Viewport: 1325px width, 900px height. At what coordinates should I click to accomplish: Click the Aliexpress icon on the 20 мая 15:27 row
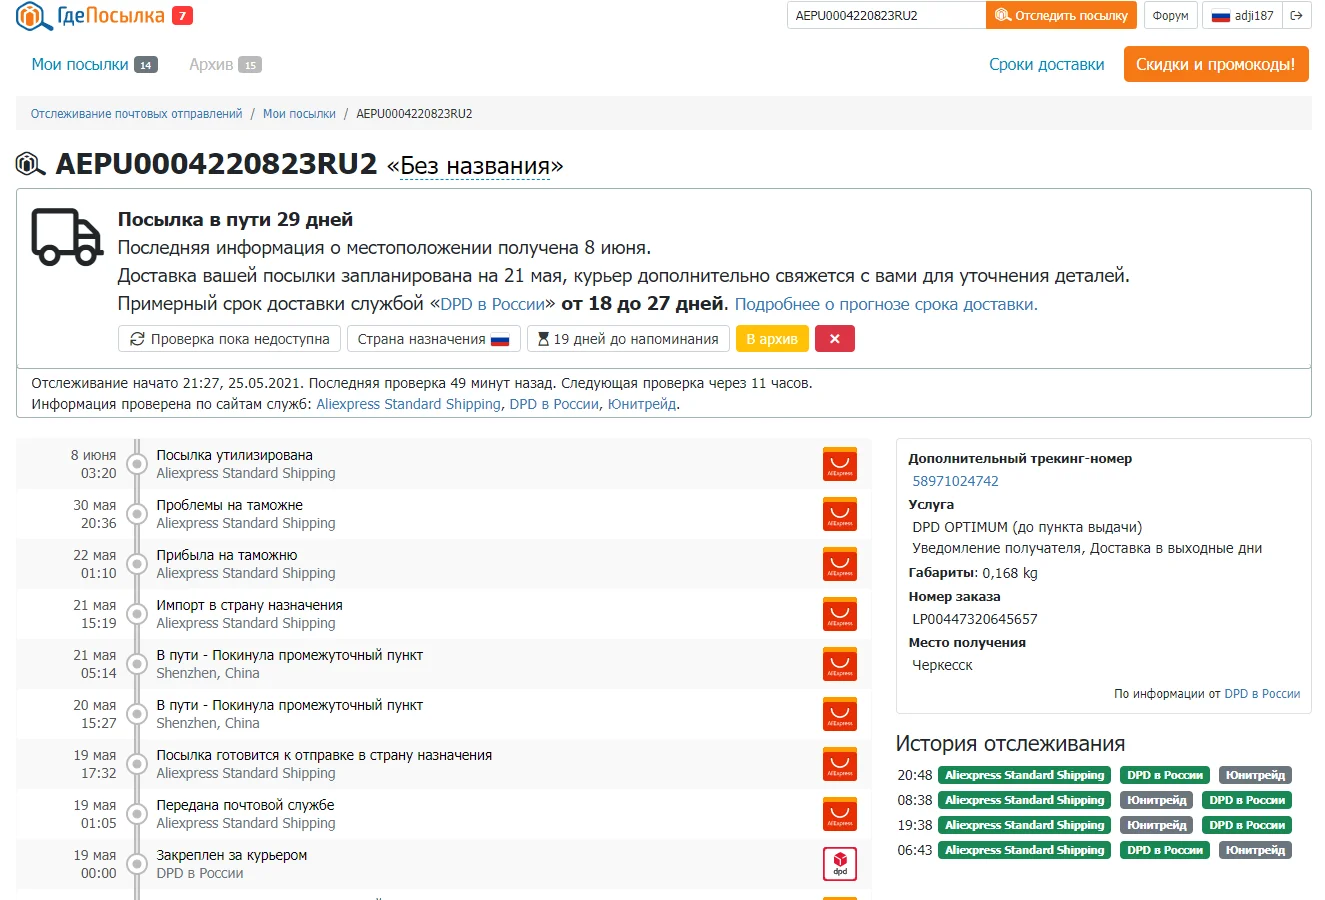coord(840,714)
